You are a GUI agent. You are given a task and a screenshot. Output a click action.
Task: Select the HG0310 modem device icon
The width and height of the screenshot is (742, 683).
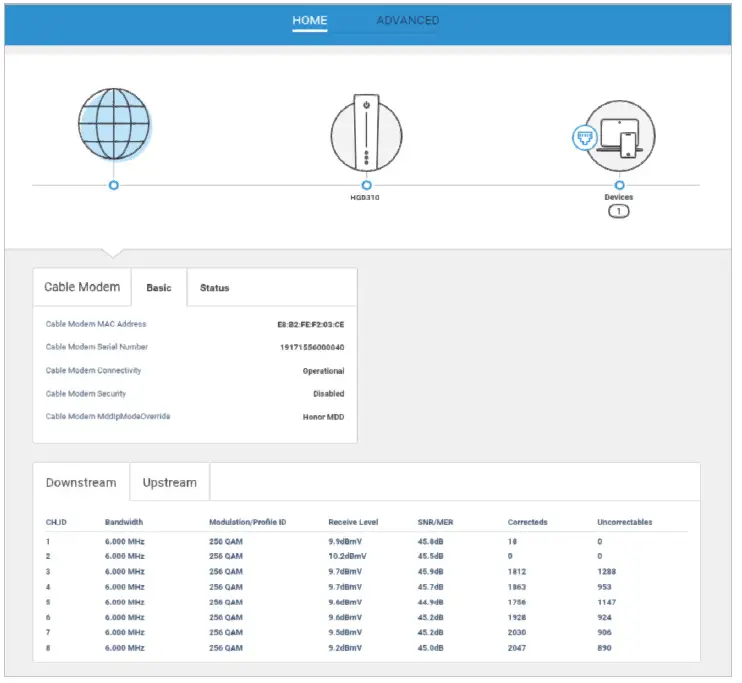(366, 133)
